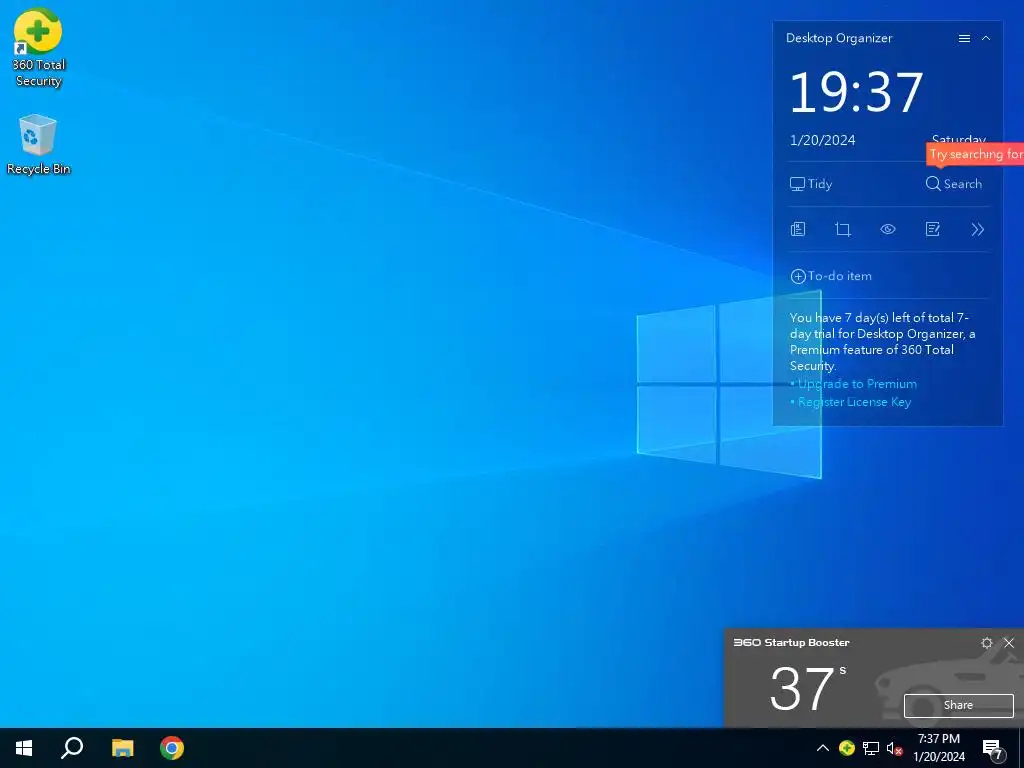Select the Recycle Bin desktop icon
This screenshot has height=768, width=1024.
tap(38, 144)
